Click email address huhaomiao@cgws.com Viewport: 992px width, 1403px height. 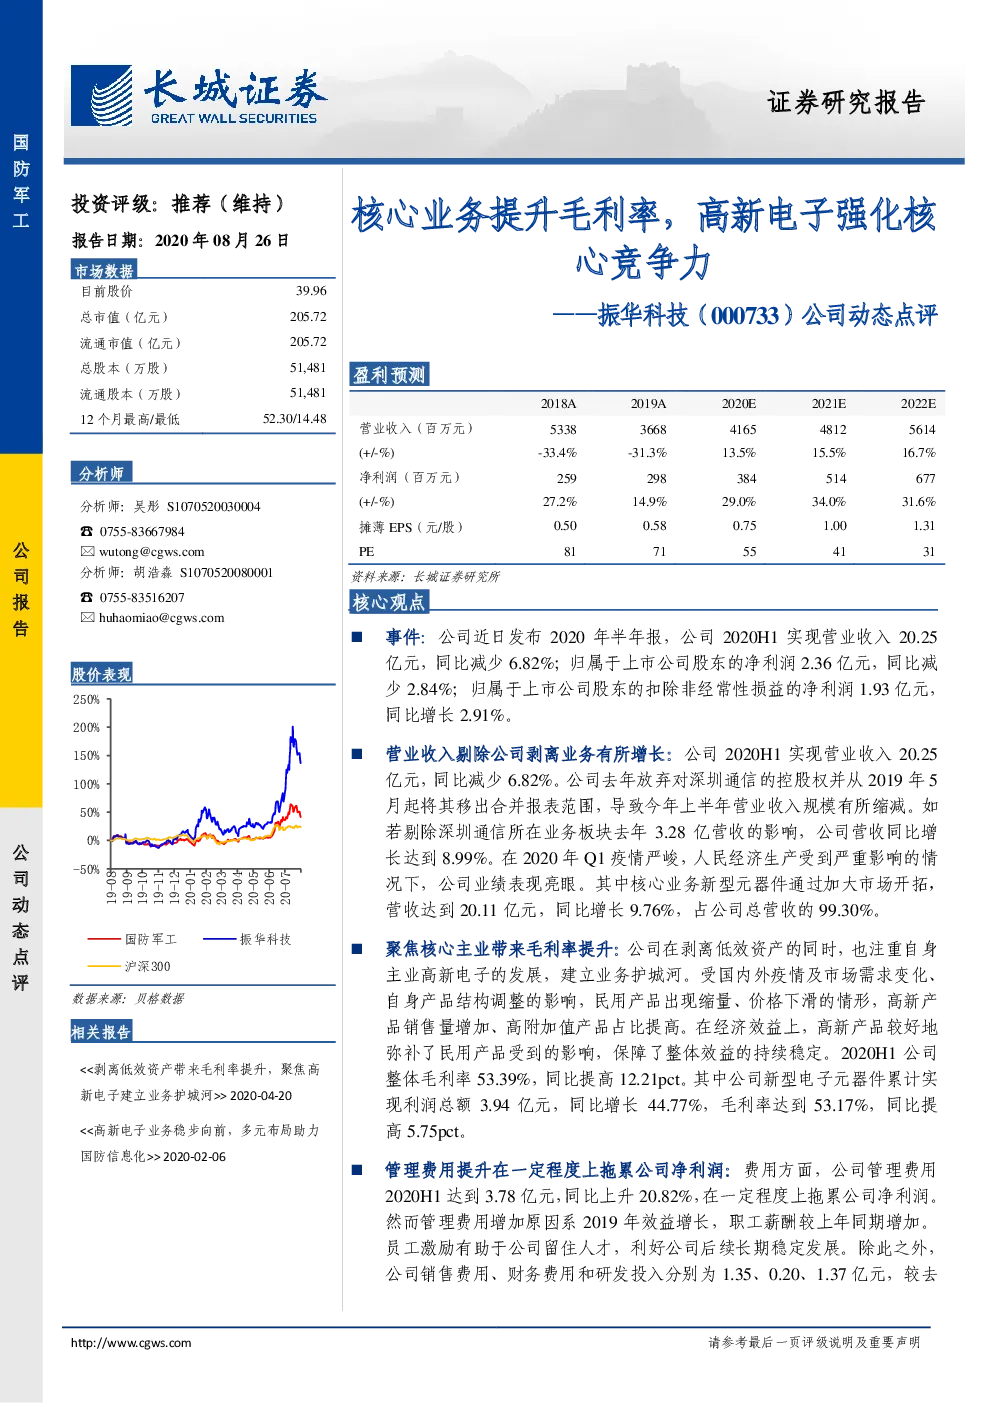(161, 617)
